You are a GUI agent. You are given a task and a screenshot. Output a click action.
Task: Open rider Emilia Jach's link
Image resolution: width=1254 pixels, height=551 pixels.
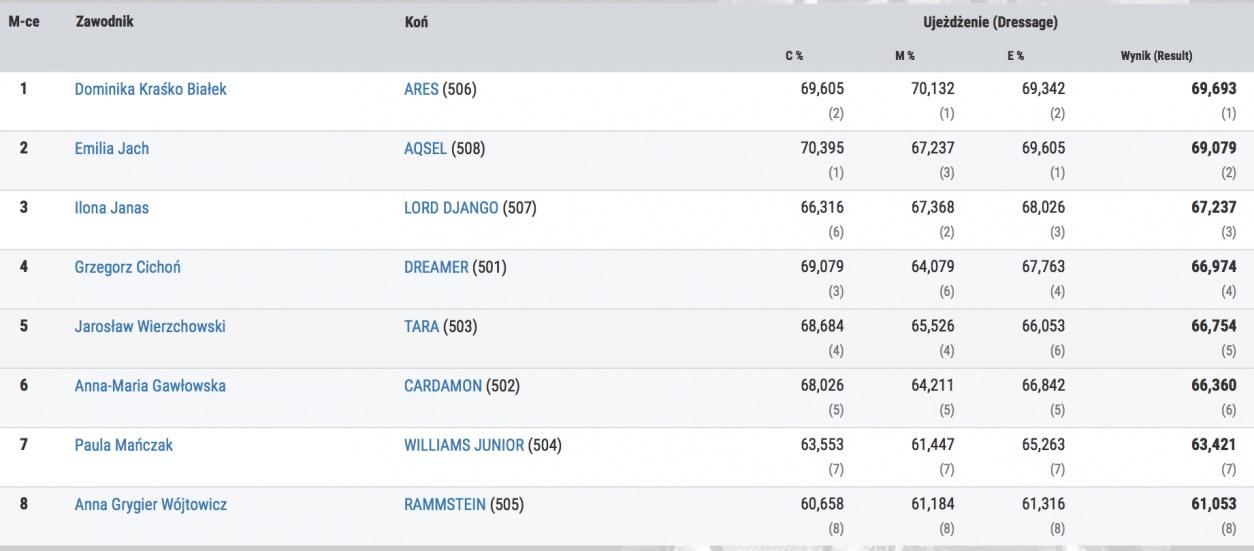click(x=112, y=148)
